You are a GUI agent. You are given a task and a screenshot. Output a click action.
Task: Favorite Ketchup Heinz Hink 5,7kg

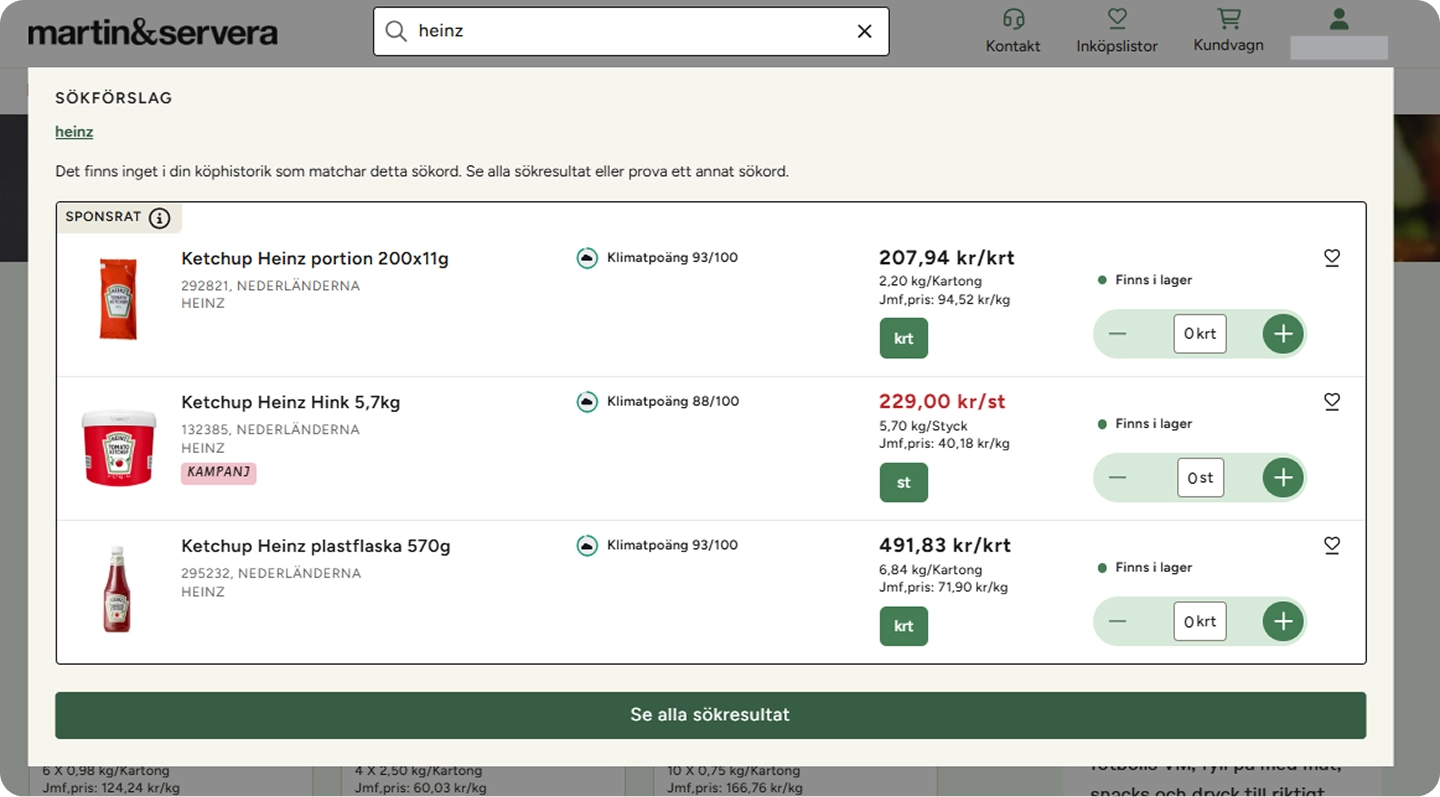tap(1332, 401)
